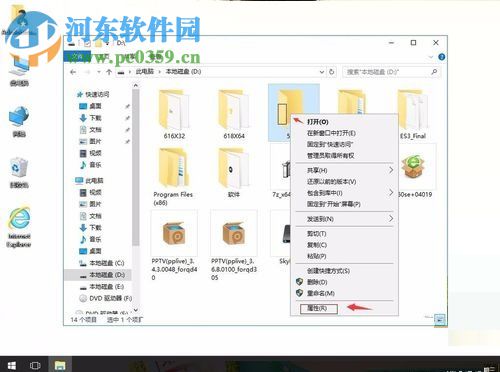The height and width of the screenshot is (372, 500).
Task: Click 此电脑 in the address breadcrumb
Action: pyautogui.click(x=145, y=72)
